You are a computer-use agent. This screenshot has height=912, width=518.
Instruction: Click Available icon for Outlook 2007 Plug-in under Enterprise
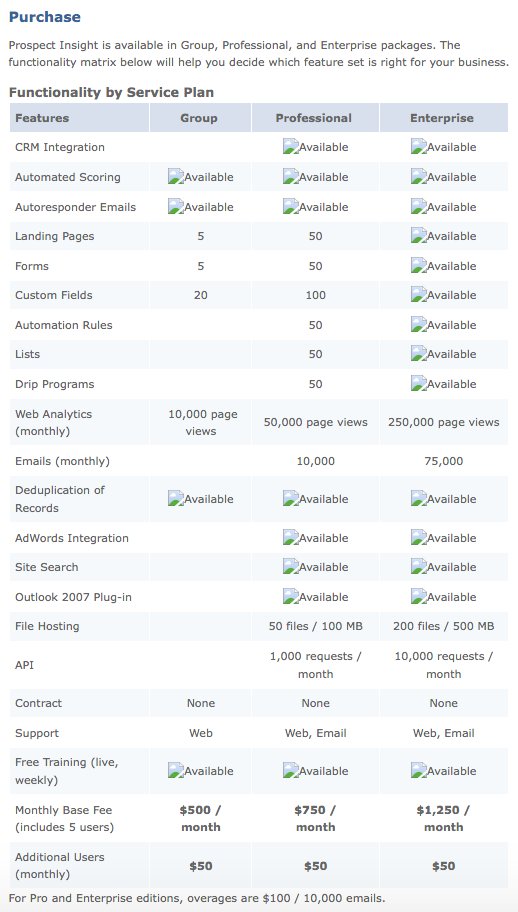444,597
